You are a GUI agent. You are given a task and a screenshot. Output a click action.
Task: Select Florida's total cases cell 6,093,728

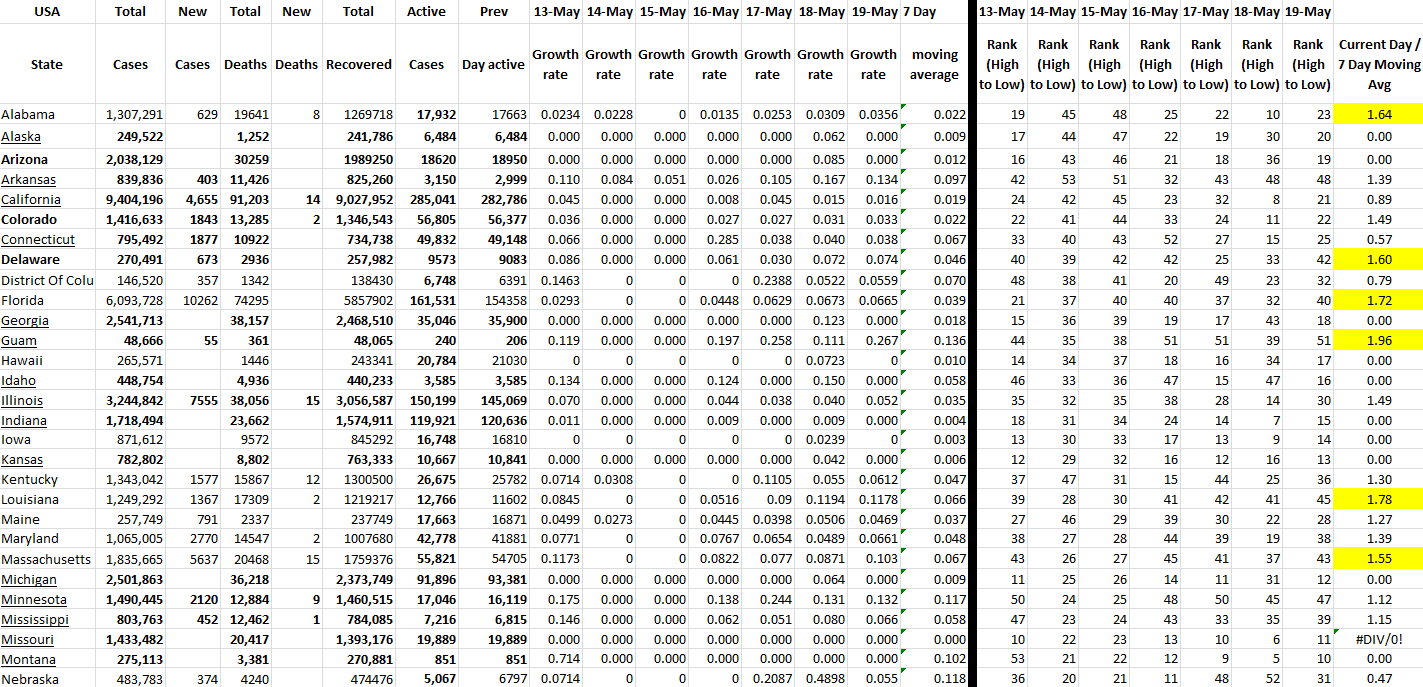tap(130, 300)
